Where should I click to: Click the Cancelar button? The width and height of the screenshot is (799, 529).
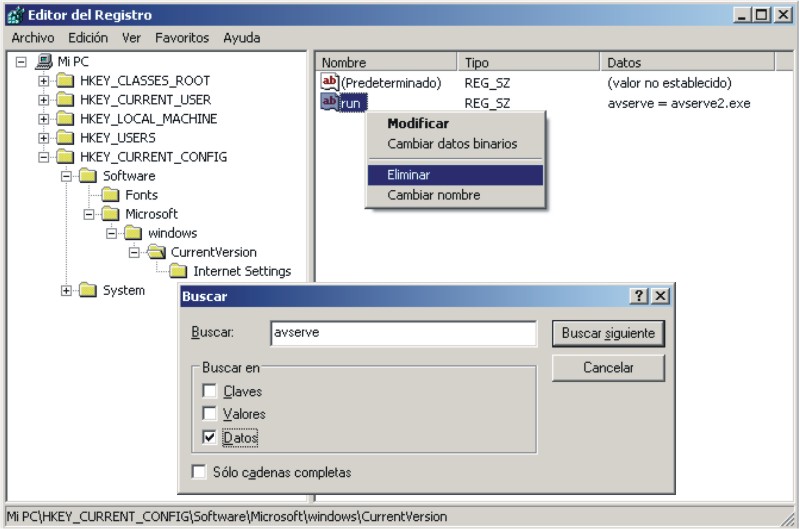tap(608, 368)
